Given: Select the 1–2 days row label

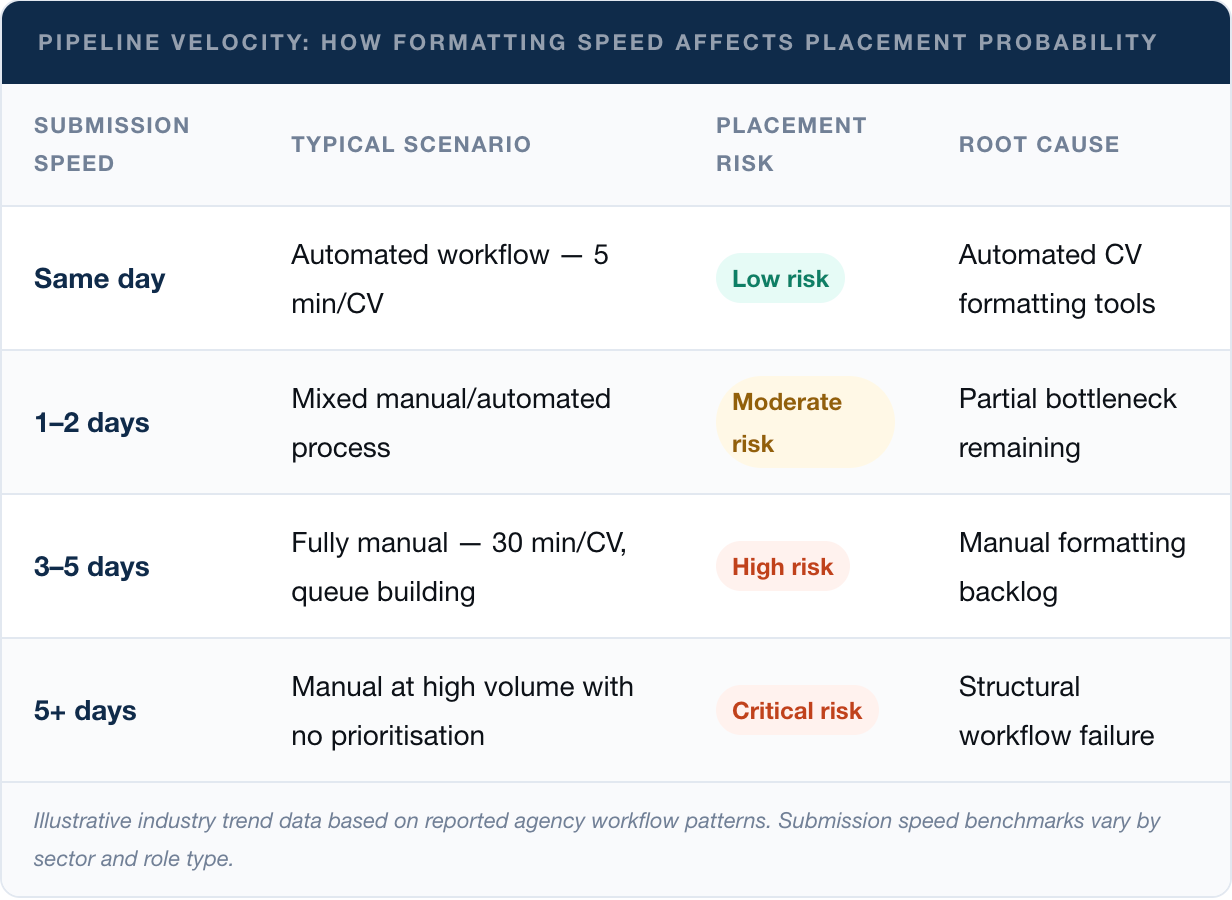Looking at the screenshot, I should coord(91,423).
